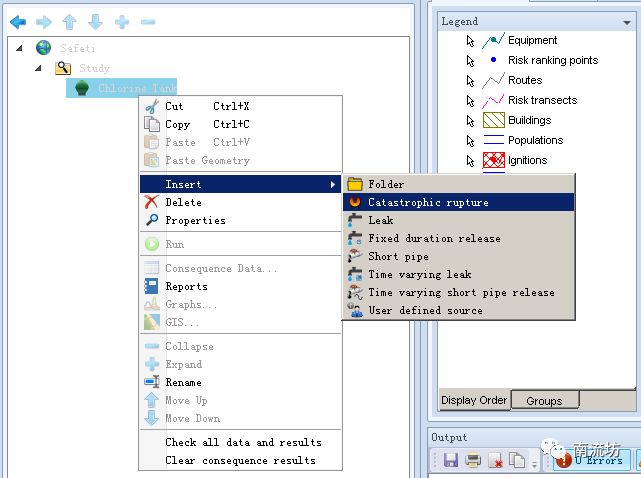Viewport: 641px width, 478px height.
Task: Click the Ignitions red hatched swatch
Action: point(494,160)
